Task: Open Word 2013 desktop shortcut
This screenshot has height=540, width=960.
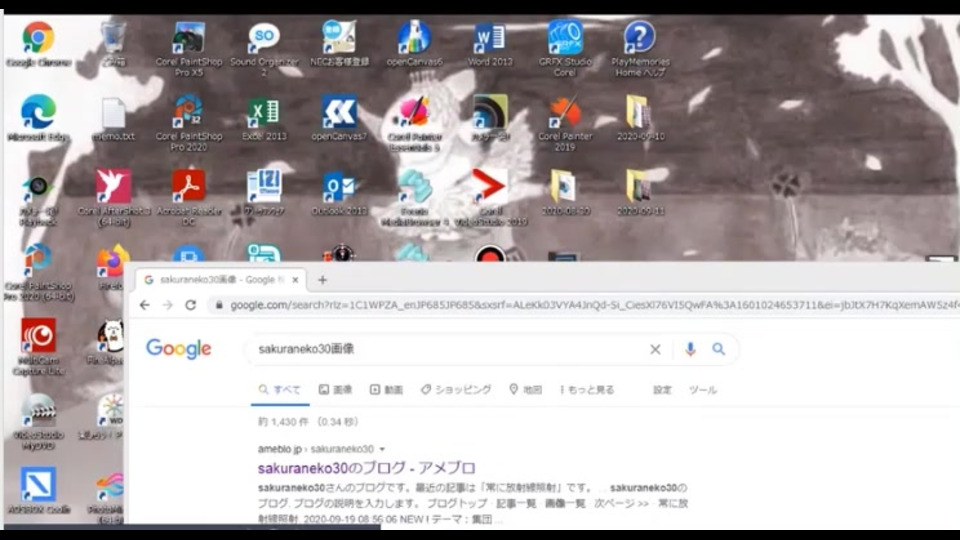Action: point(490,43)
